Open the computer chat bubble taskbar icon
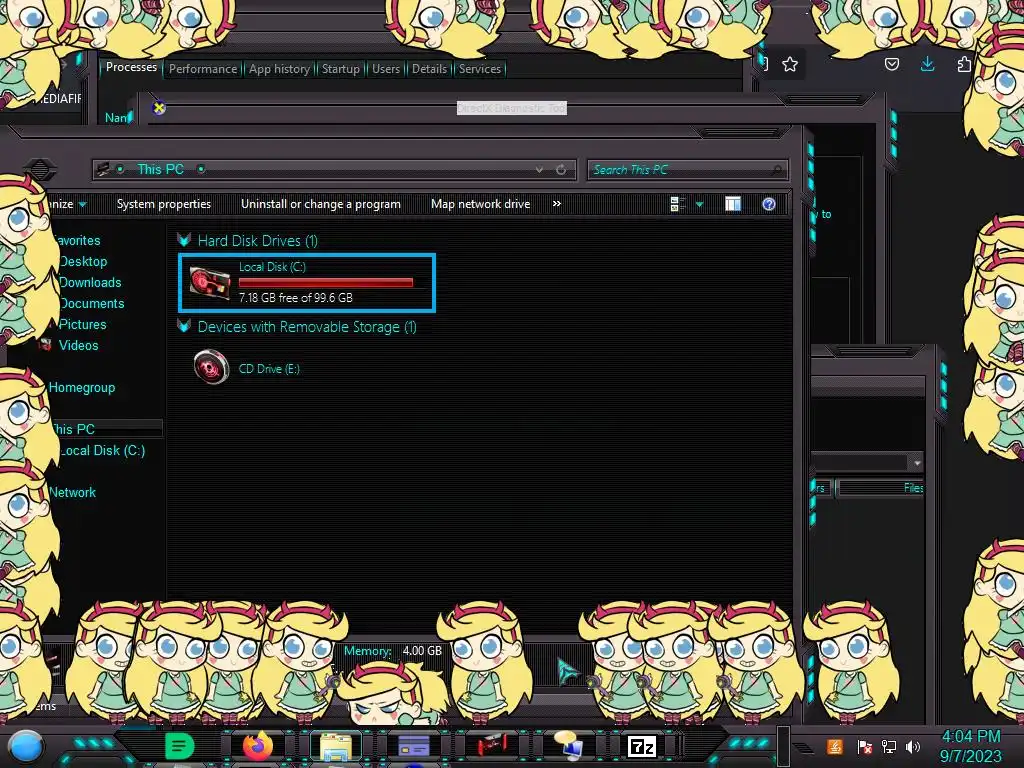Screen dimensions: 1024x768 569,746
